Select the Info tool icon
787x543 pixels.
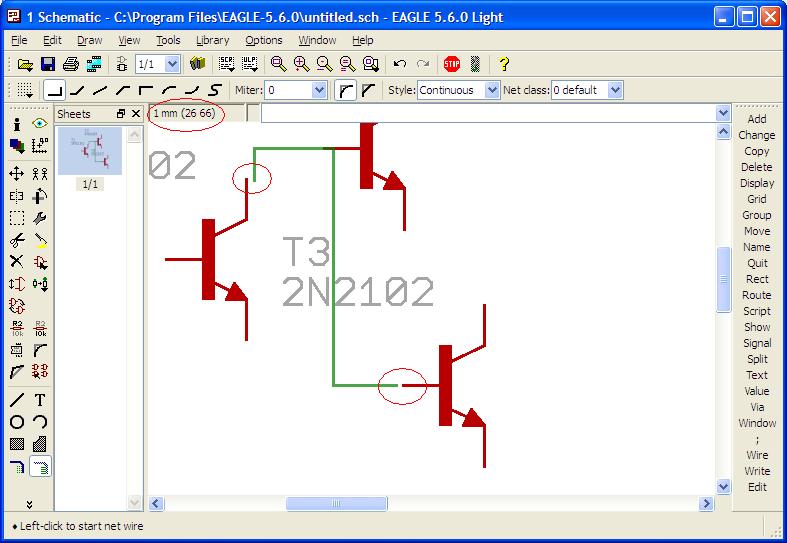point(17,124)
